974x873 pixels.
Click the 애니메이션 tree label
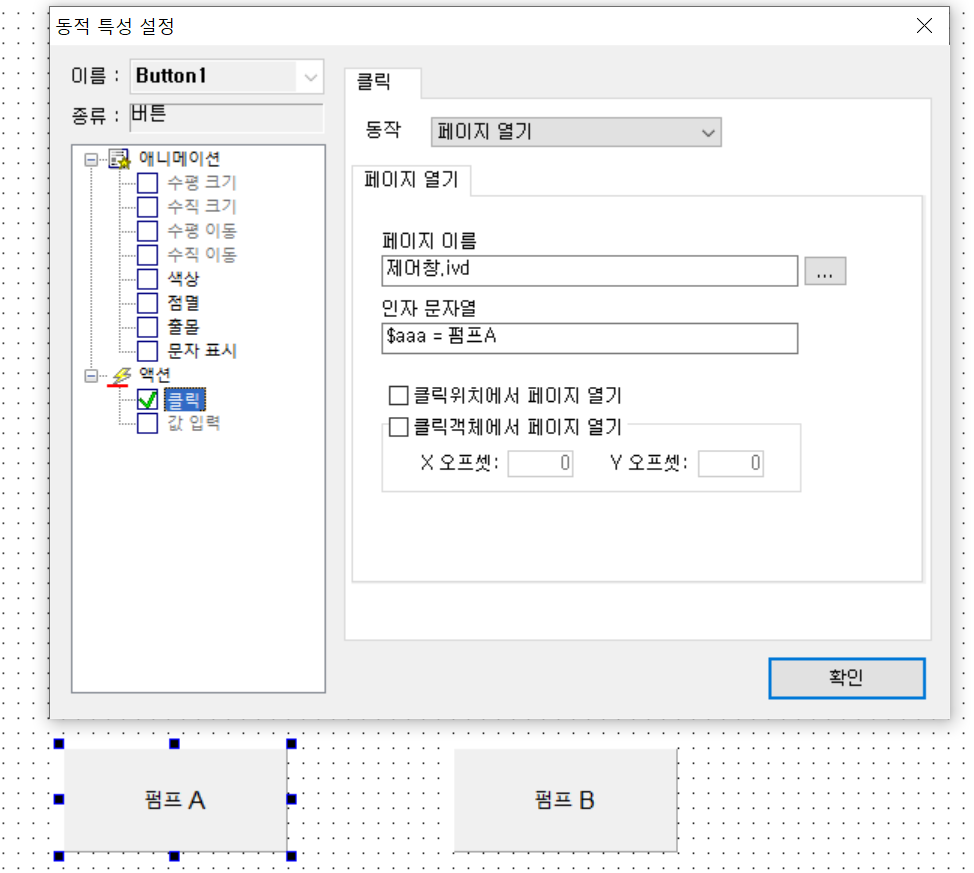180,159
